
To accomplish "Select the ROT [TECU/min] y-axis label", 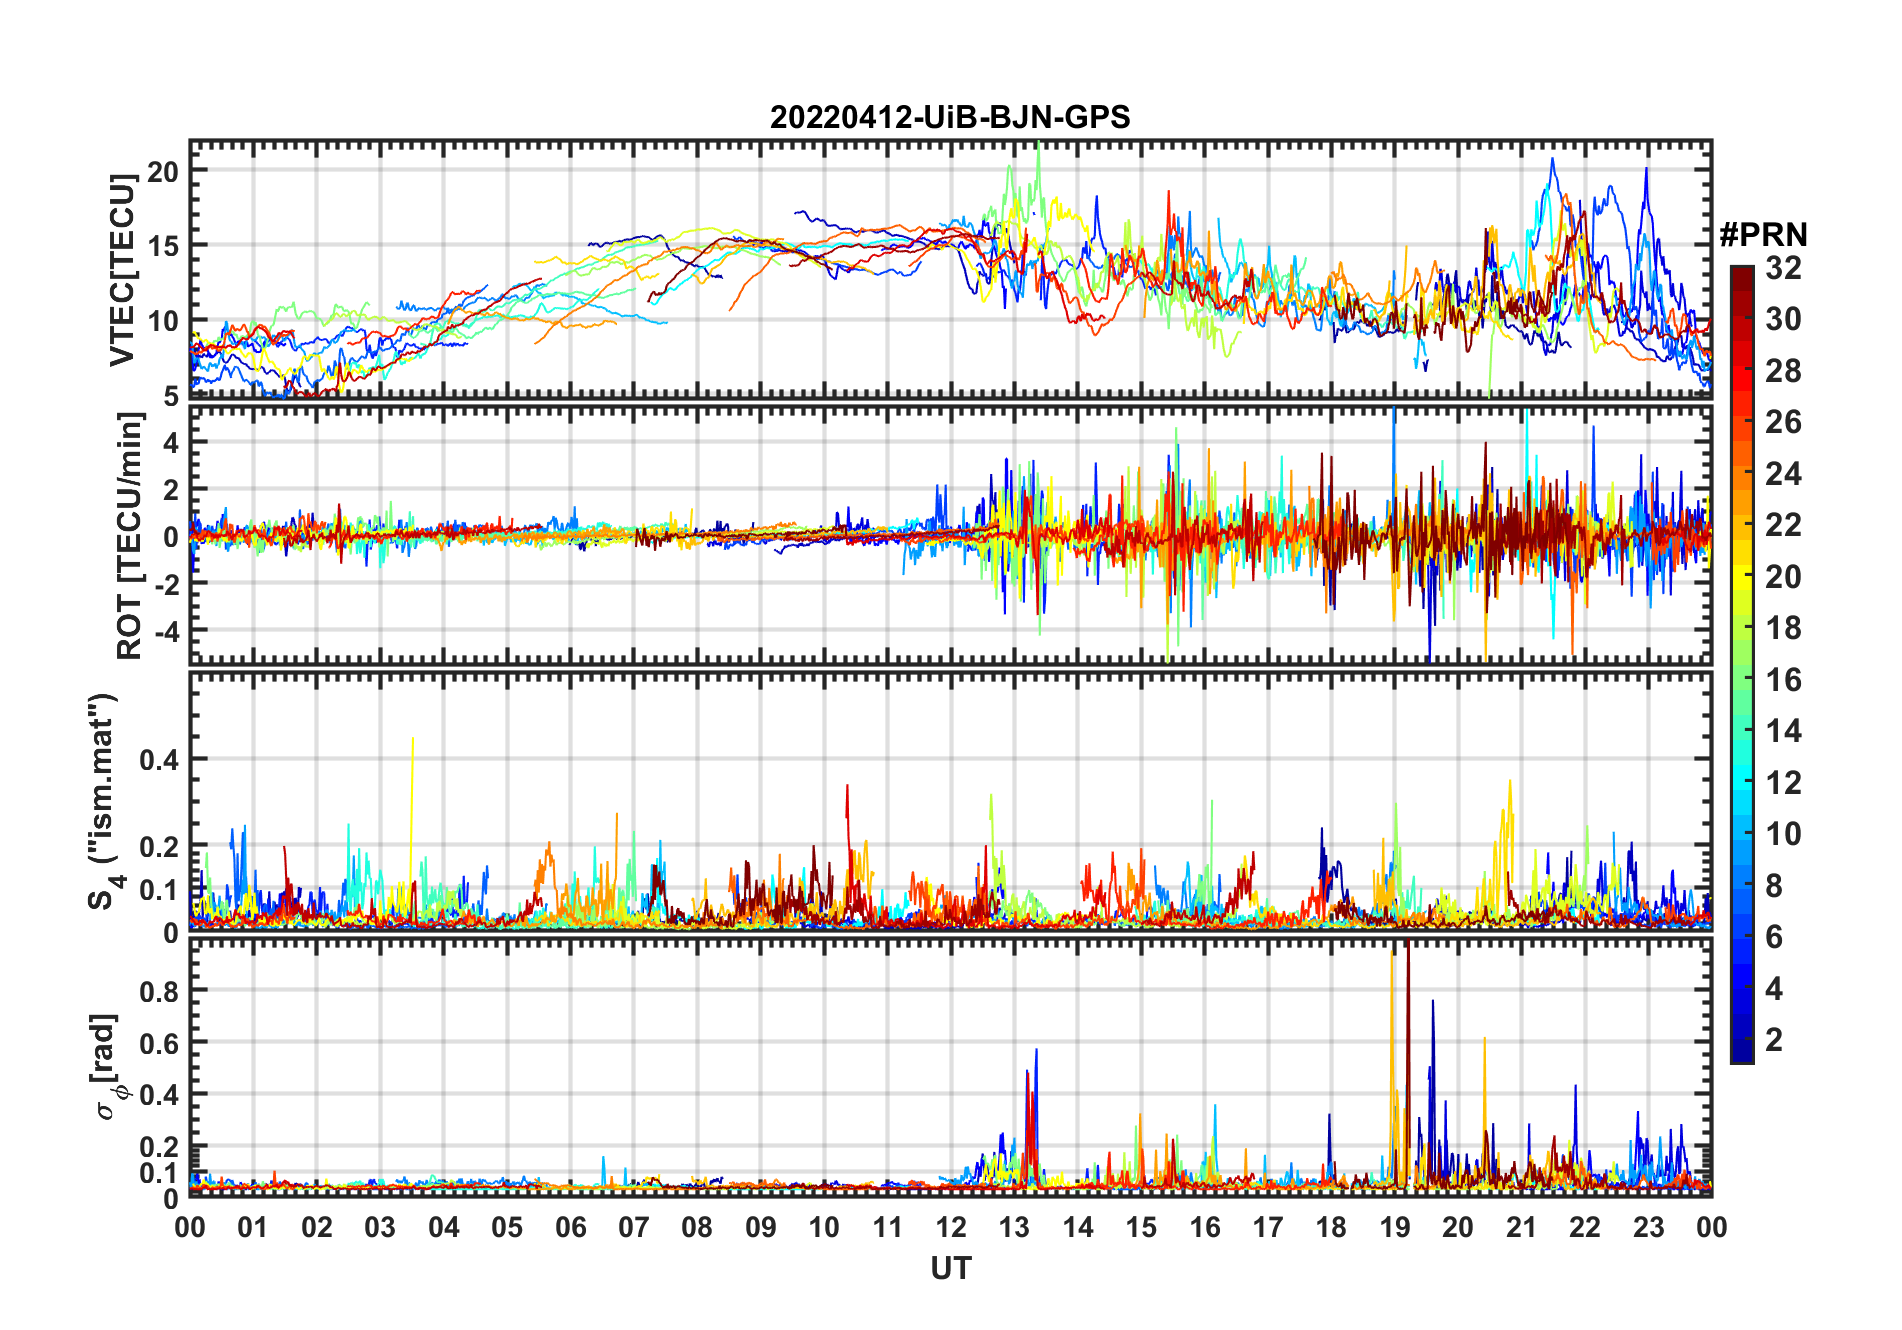I will click(129, 536).
